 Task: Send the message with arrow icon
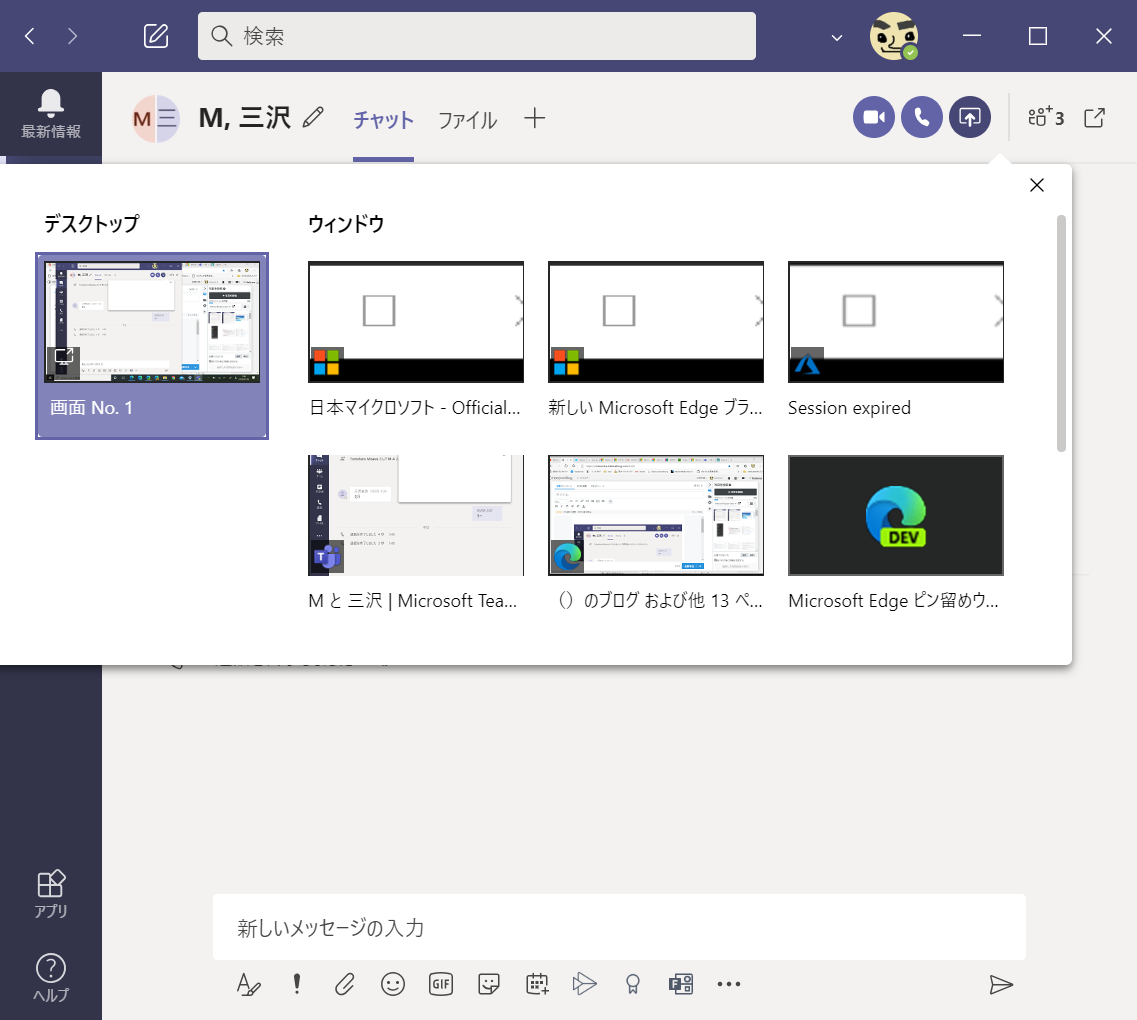pos(1001,984)
